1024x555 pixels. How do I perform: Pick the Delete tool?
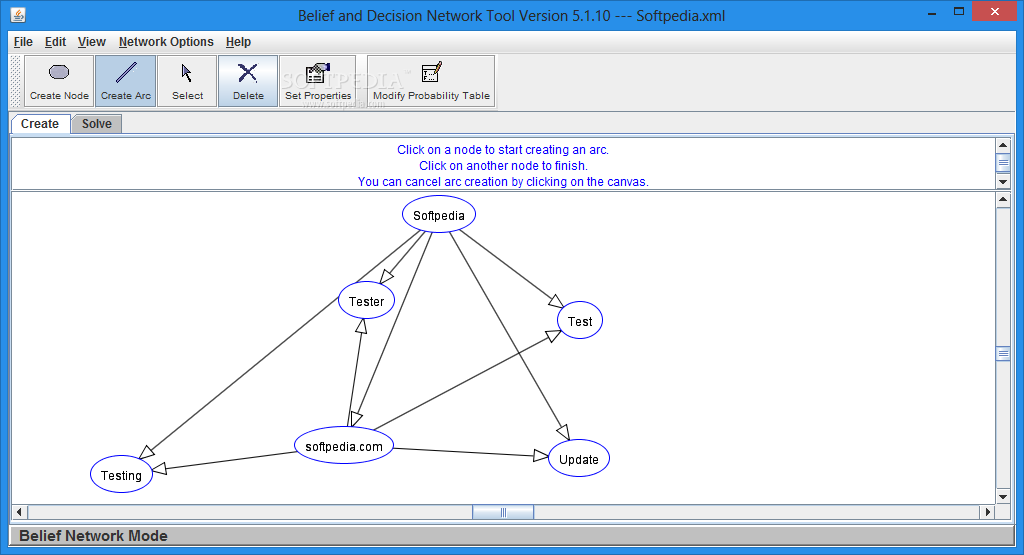[x=248, y=81]
